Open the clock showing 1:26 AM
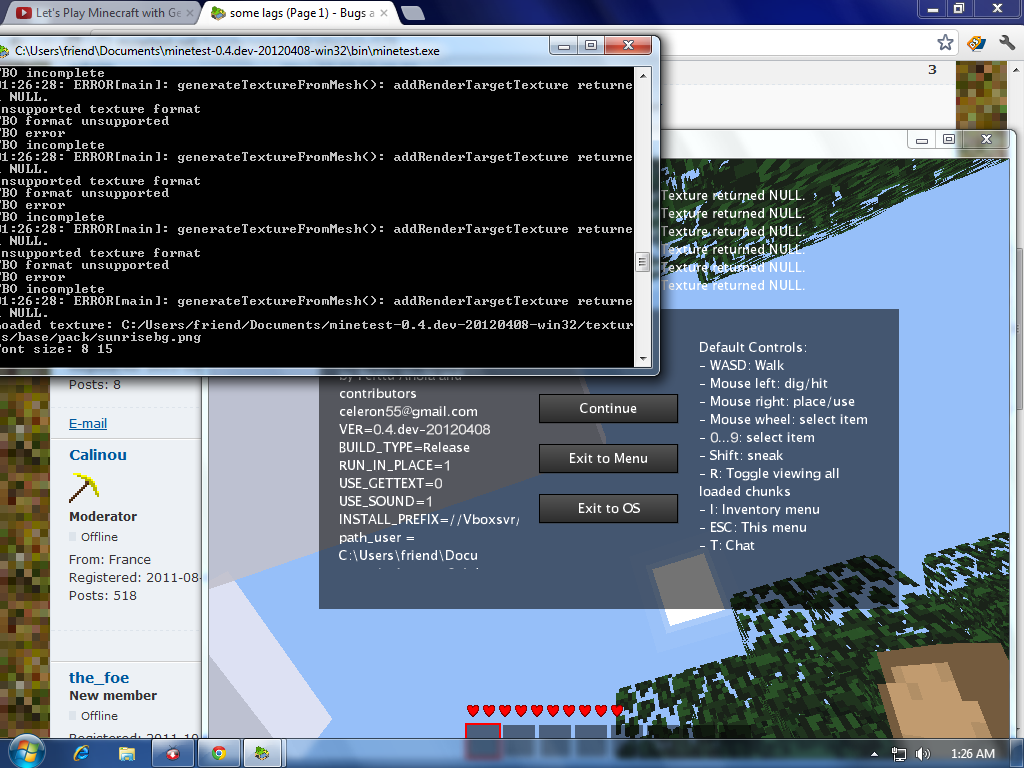Image resolution: width=1024 pixels, height=768 pixels. click(x=972, y=754)
